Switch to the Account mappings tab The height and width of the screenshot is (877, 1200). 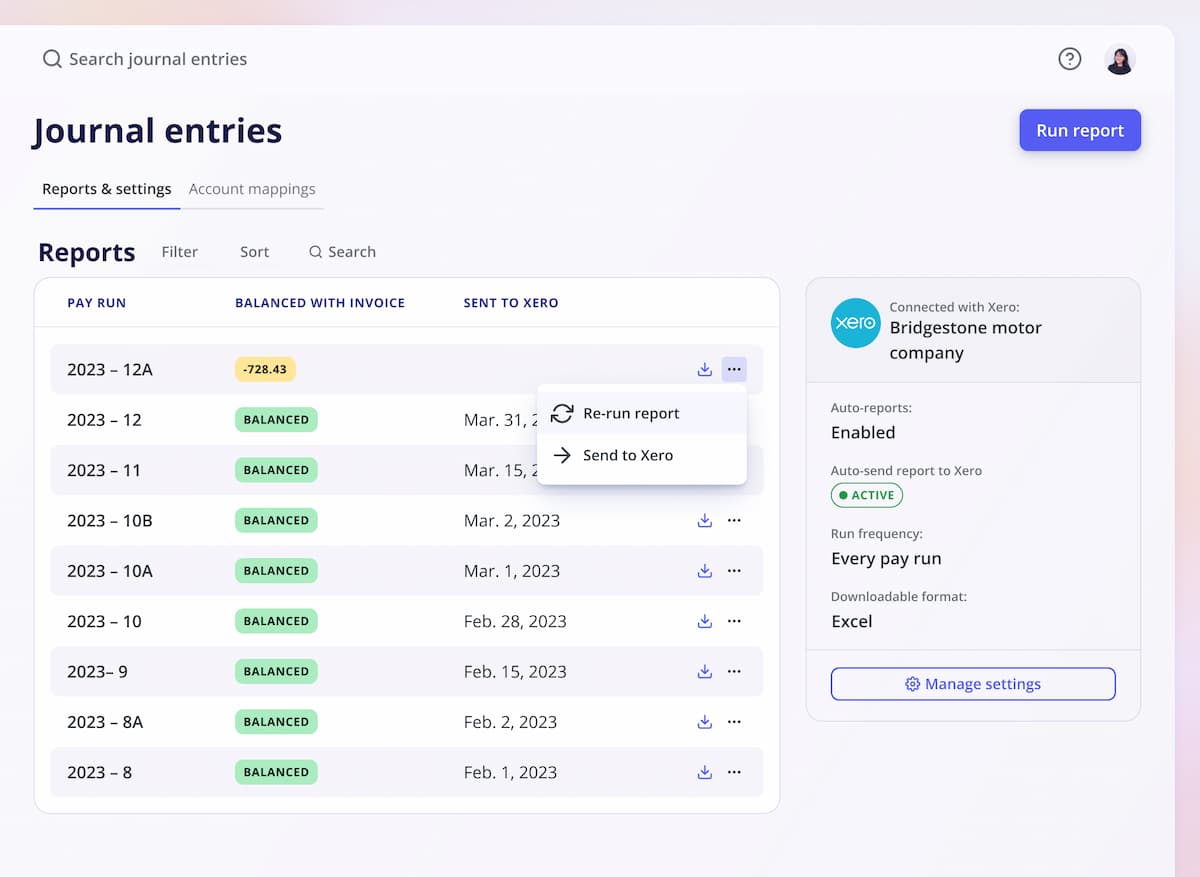coord(252,189)
